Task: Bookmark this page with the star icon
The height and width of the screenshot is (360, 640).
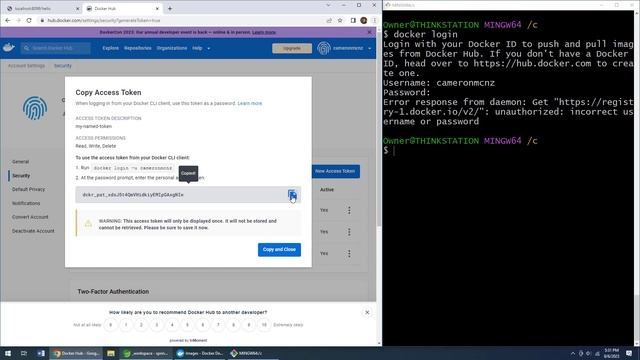Action: coord(340,20)
